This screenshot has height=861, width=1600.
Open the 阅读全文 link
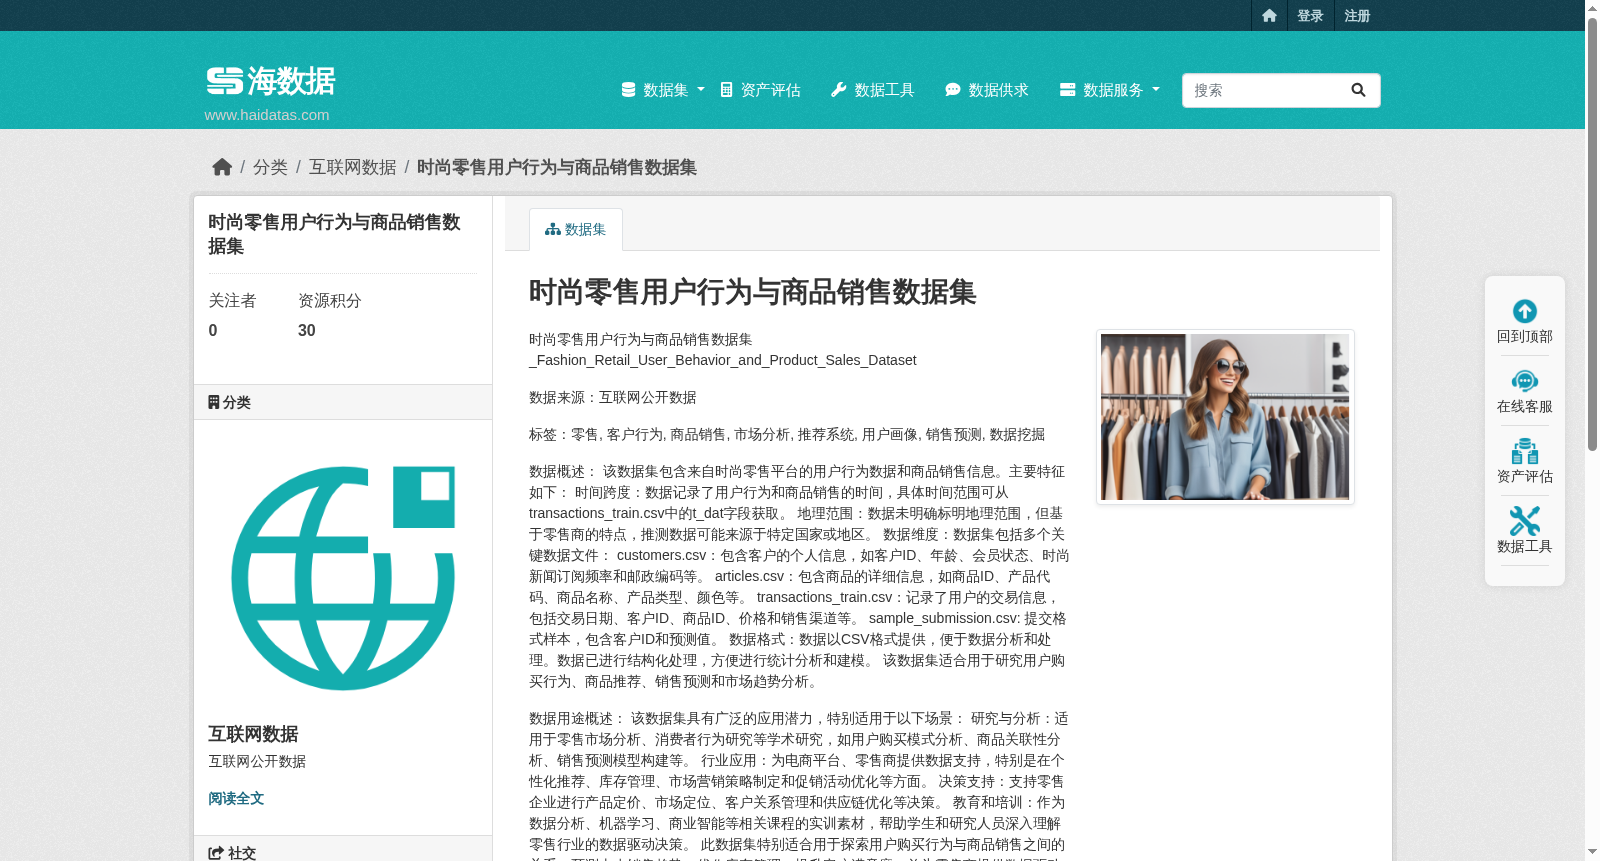coord(236,798)
